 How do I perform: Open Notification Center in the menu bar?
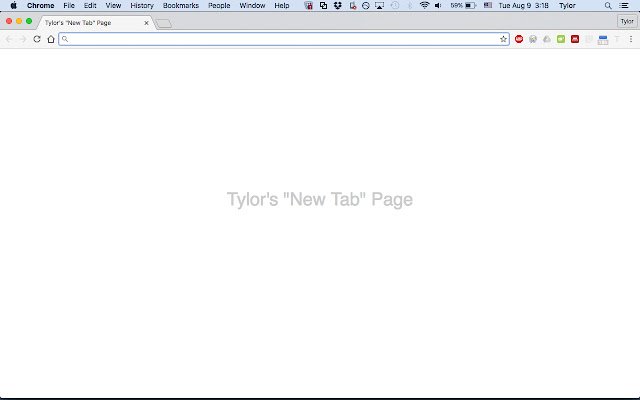point(624,6)
